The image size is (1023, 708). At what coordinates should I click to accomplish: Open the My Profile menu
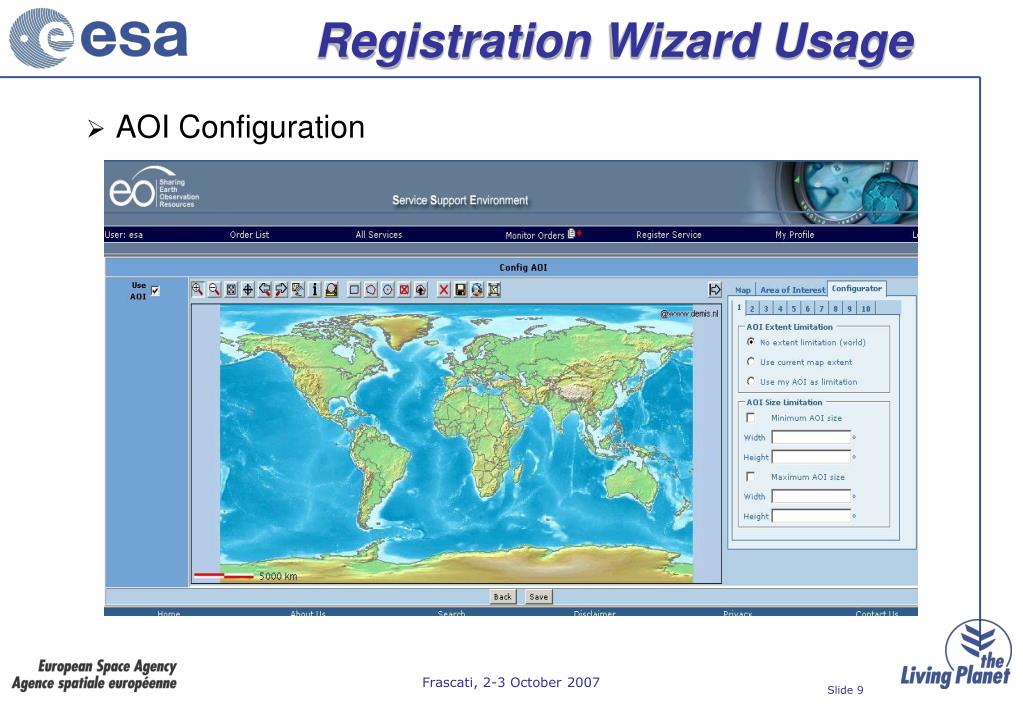coord(795,234)
